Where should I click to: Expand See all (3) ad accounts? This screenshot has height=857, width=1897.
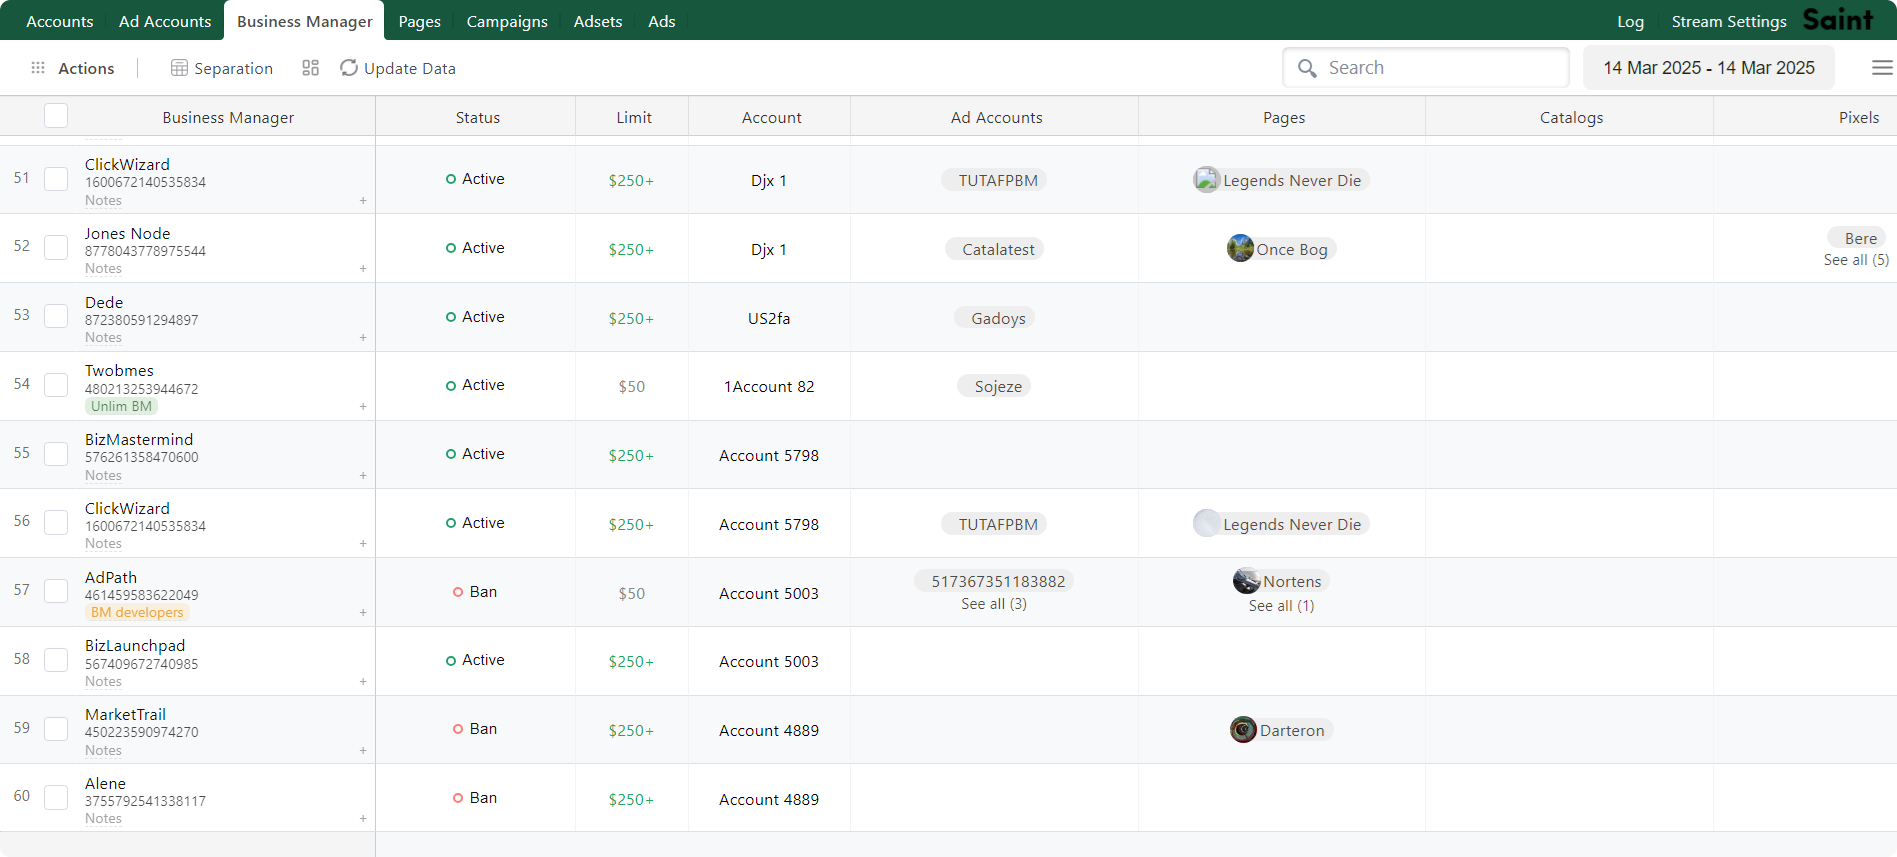pyautogui.click(x=994, y=604)
